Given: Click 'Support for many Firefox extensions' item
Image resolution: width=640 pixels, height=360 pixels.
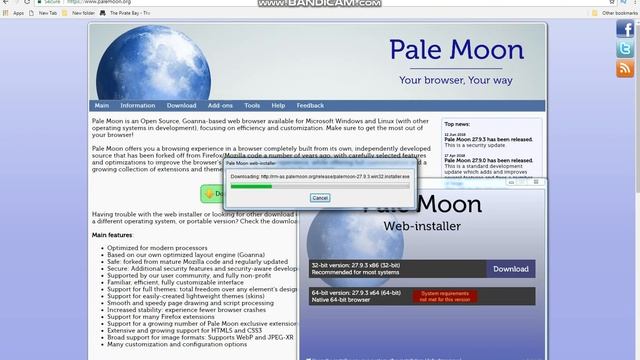Looking at the screenshot, I should 160,317.
